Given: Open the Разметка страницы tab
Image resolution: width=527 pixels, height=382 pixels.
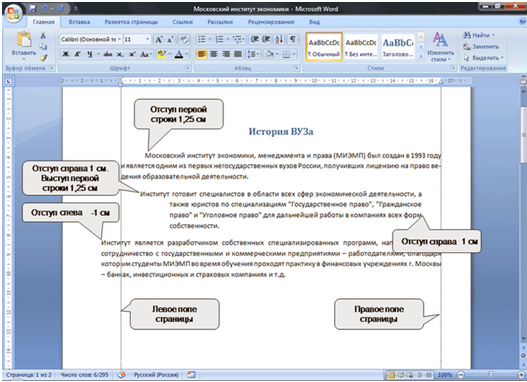Looking at the screenshot, I should [131, 22].
